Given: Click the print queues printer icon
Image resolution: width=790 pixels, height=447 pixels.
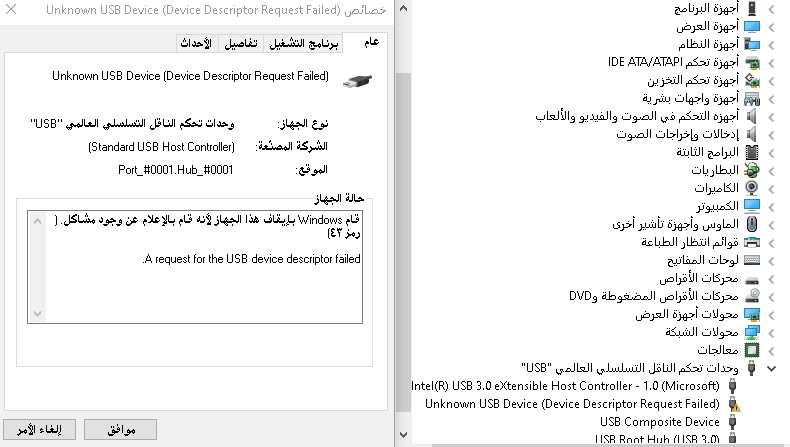Looking at the screenshot, I should (x=752, y=242).
